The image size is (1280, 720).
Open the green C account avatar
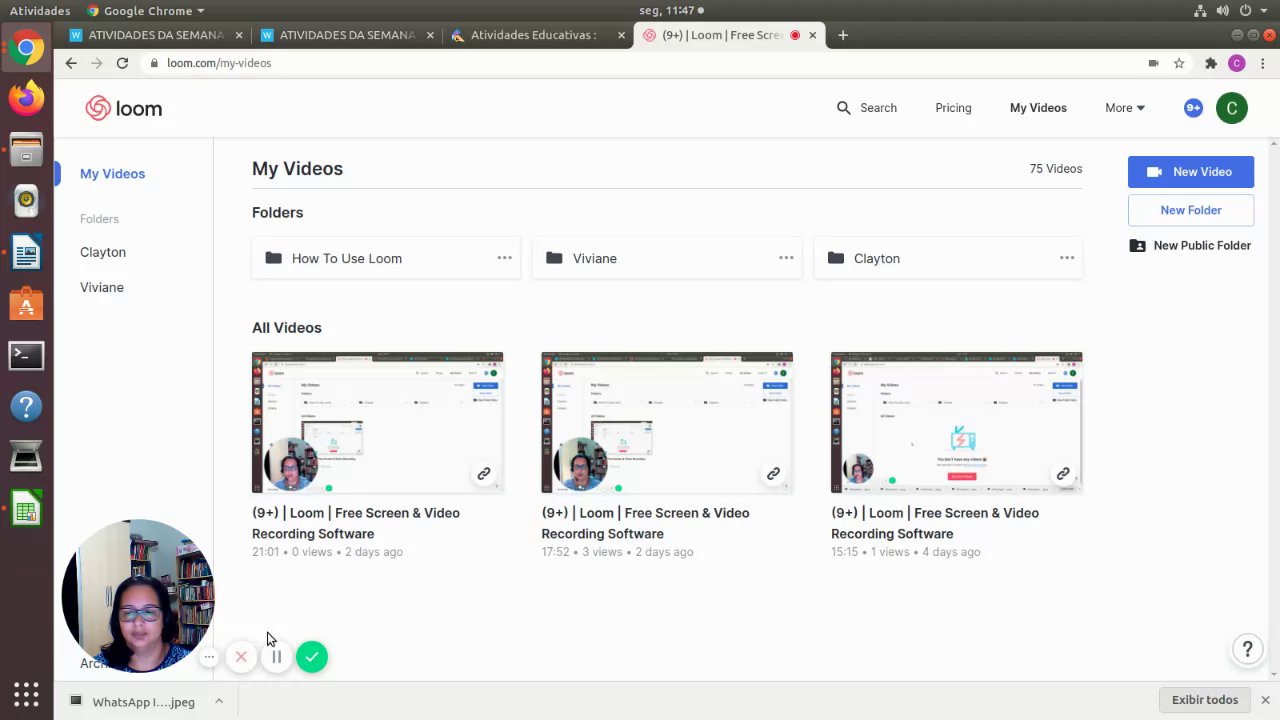click(x=1232, y=108)
